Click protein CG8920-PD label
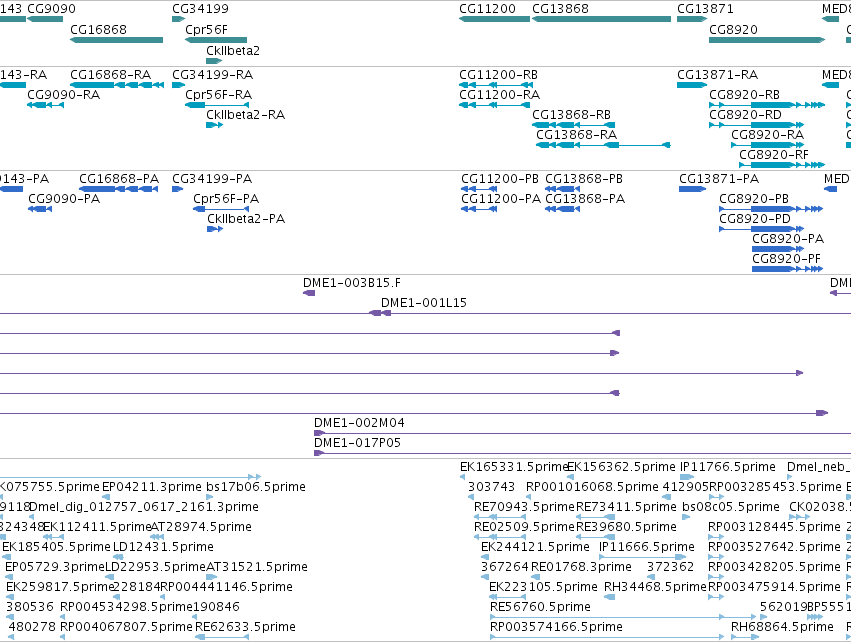851x642 pixels. tap(755, 219)
